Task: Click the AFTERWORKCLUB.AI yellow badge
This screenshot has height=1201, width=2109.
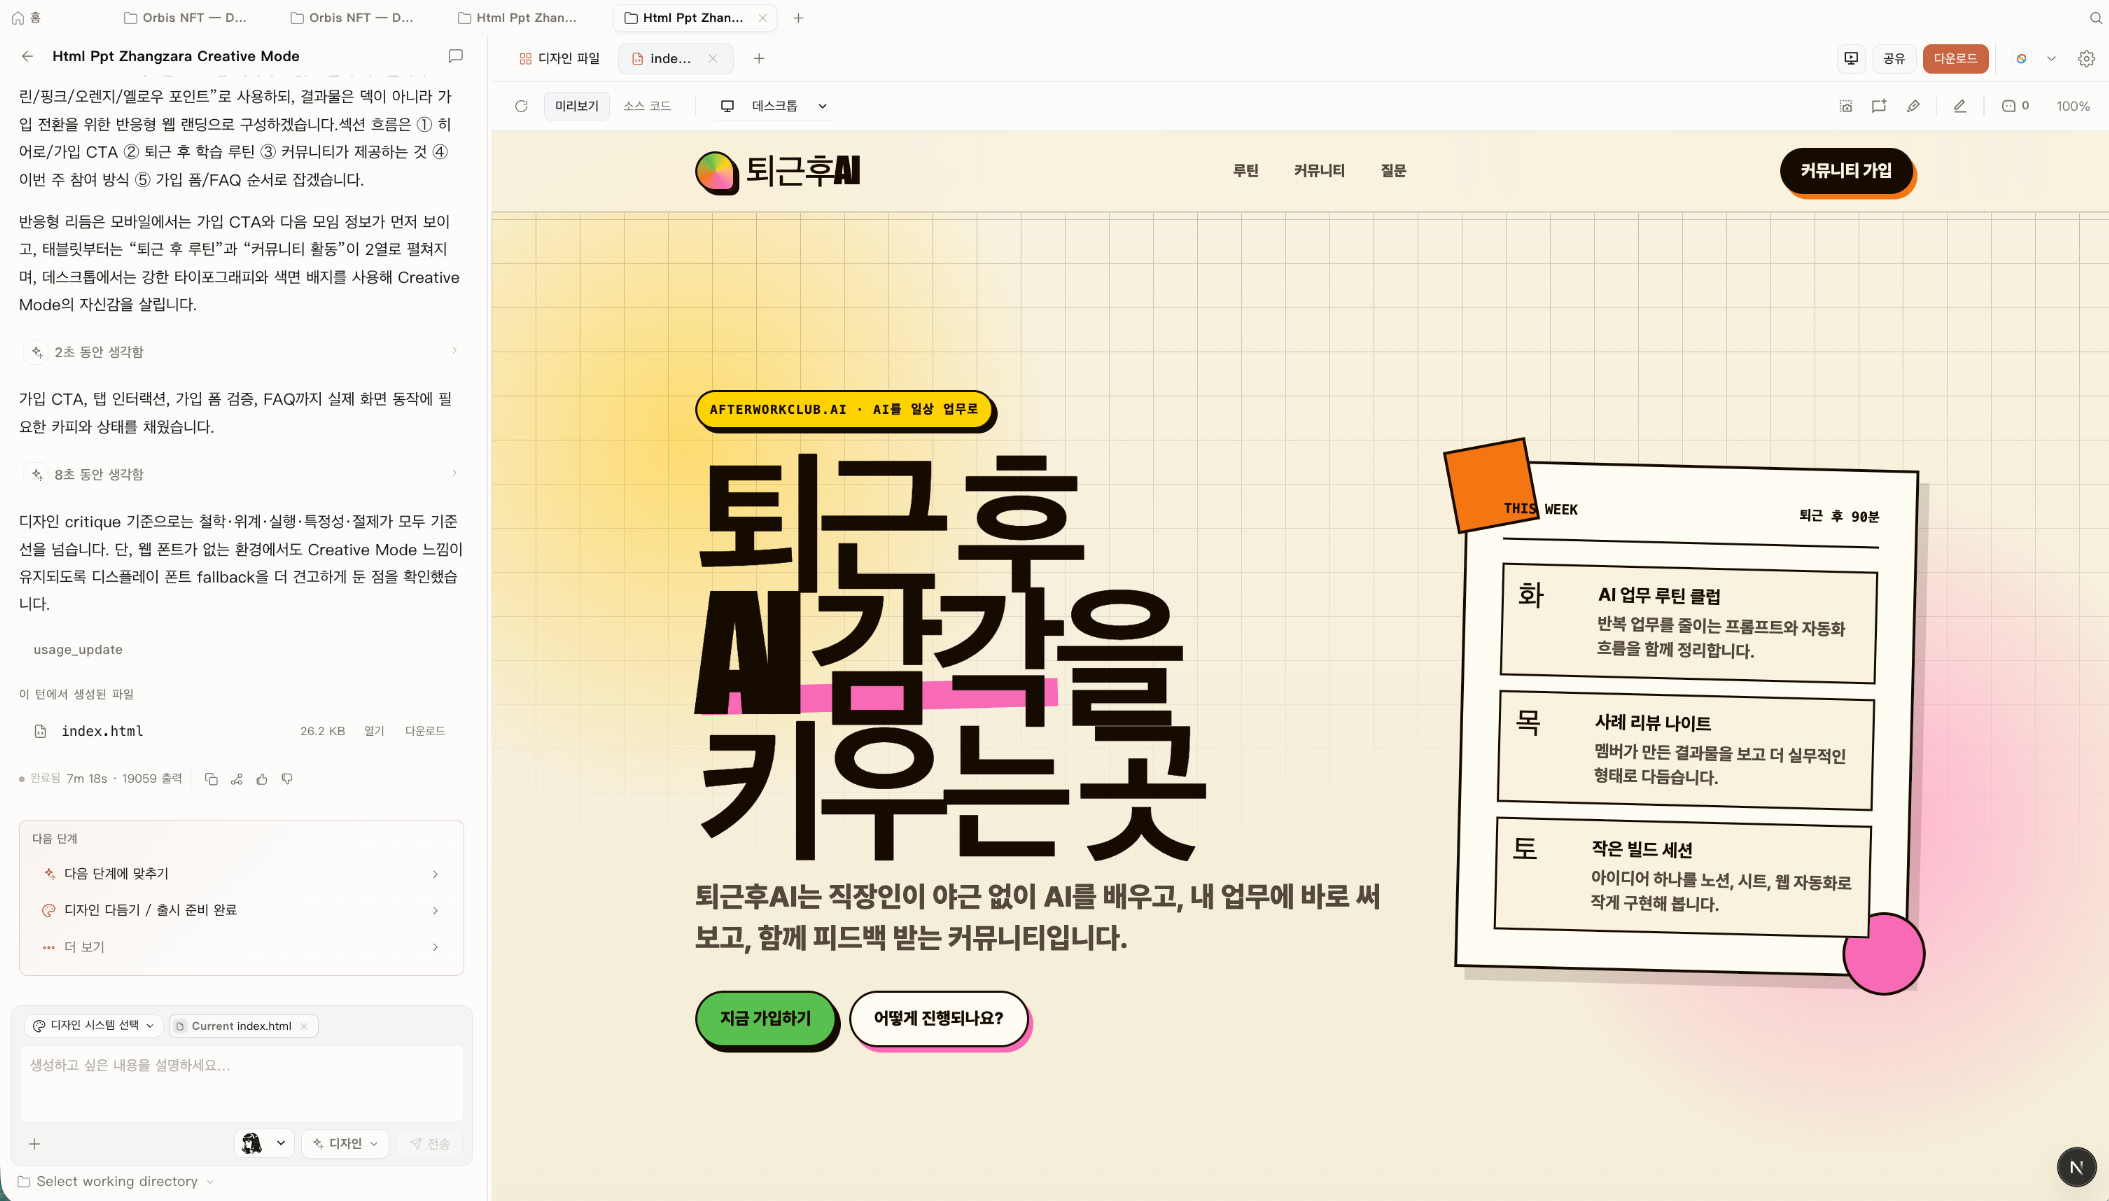Action: tap(843, 410)
